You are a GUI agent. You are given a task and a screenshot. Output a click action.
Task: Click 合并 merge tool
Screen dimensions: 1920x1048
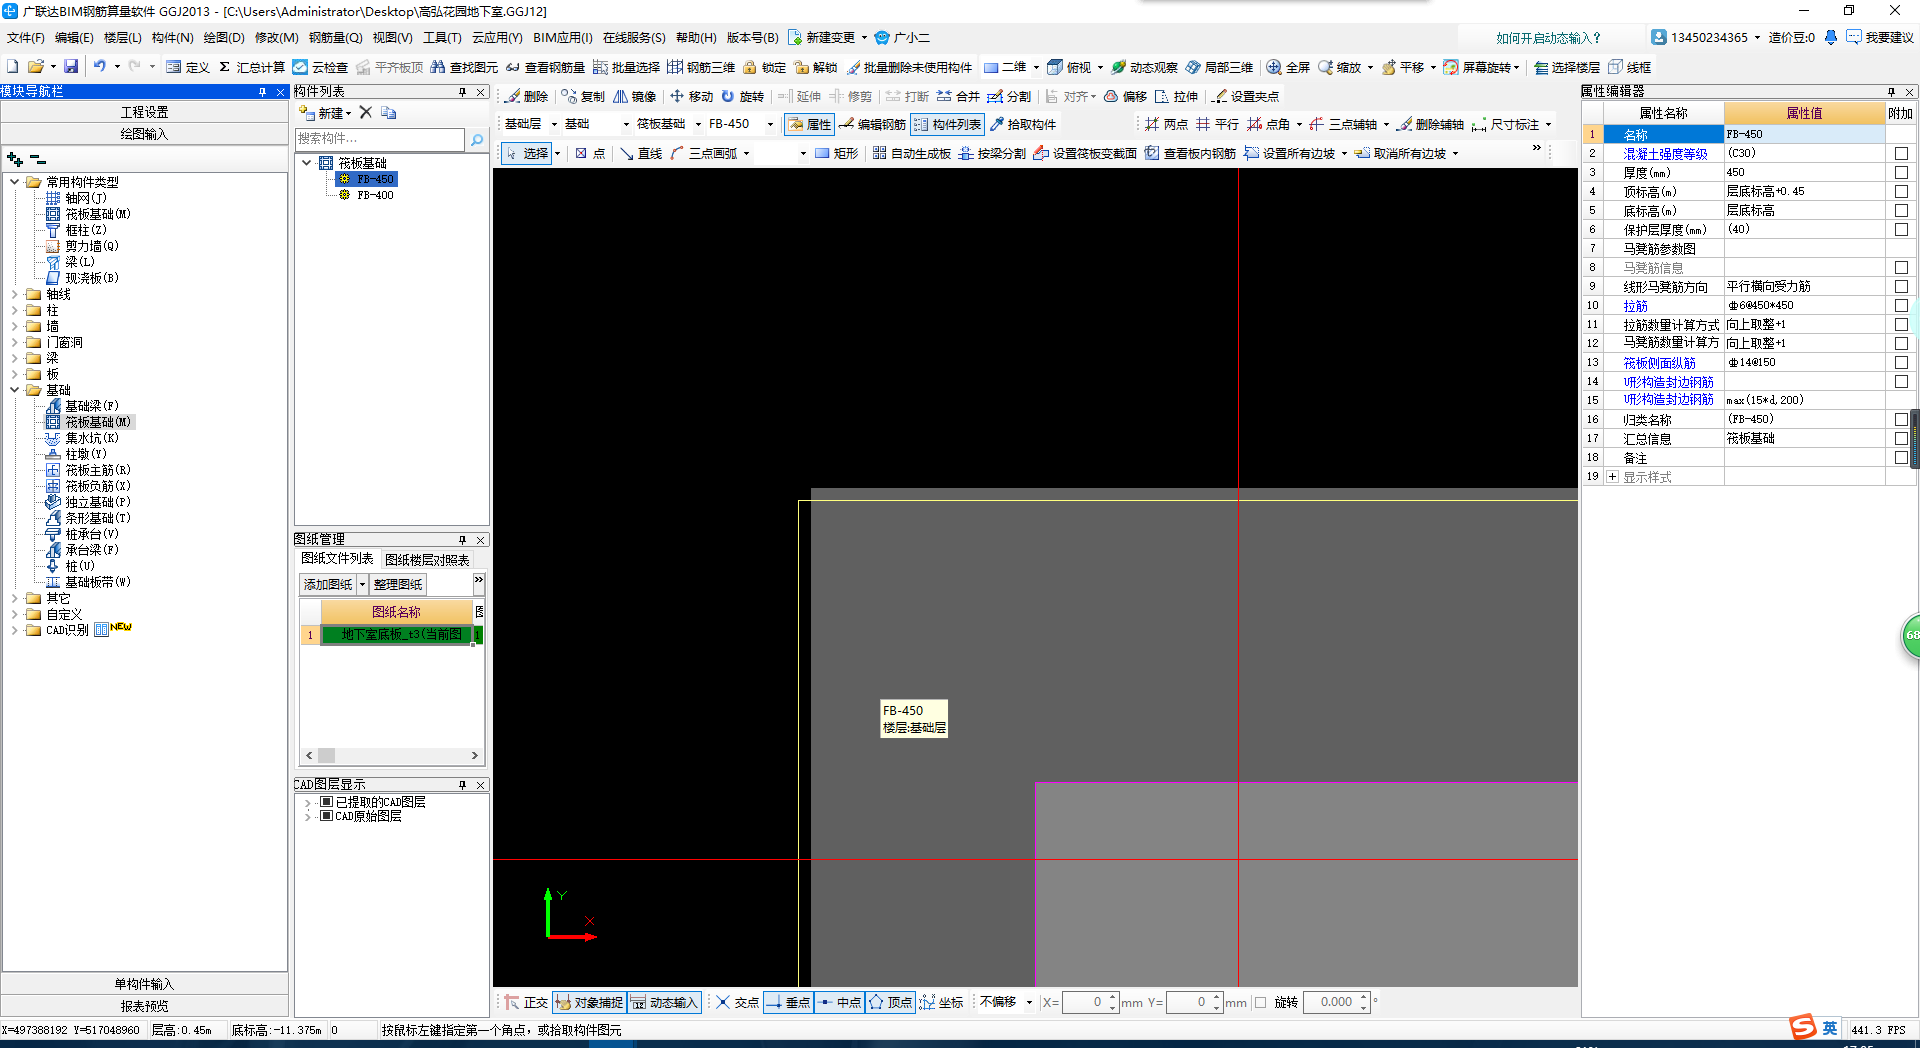point(958,96)
